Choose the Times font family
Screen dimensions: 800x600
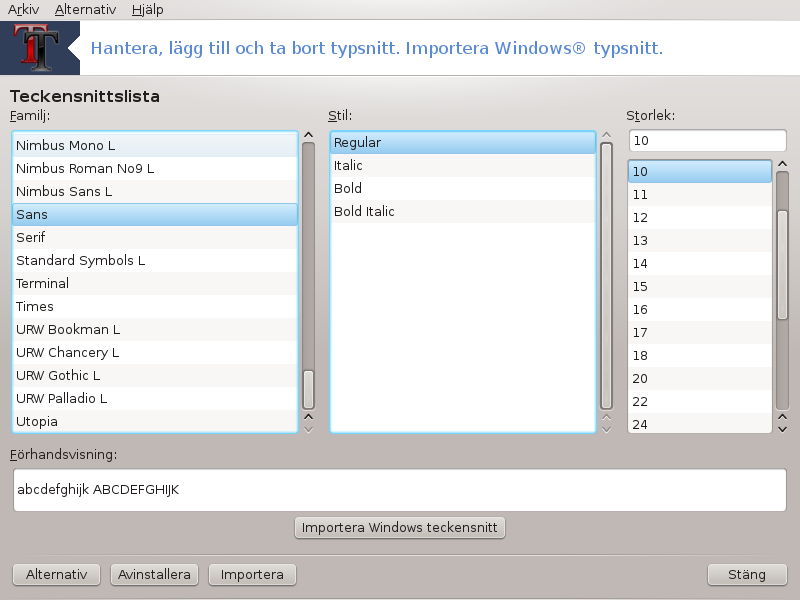(155, 306)
